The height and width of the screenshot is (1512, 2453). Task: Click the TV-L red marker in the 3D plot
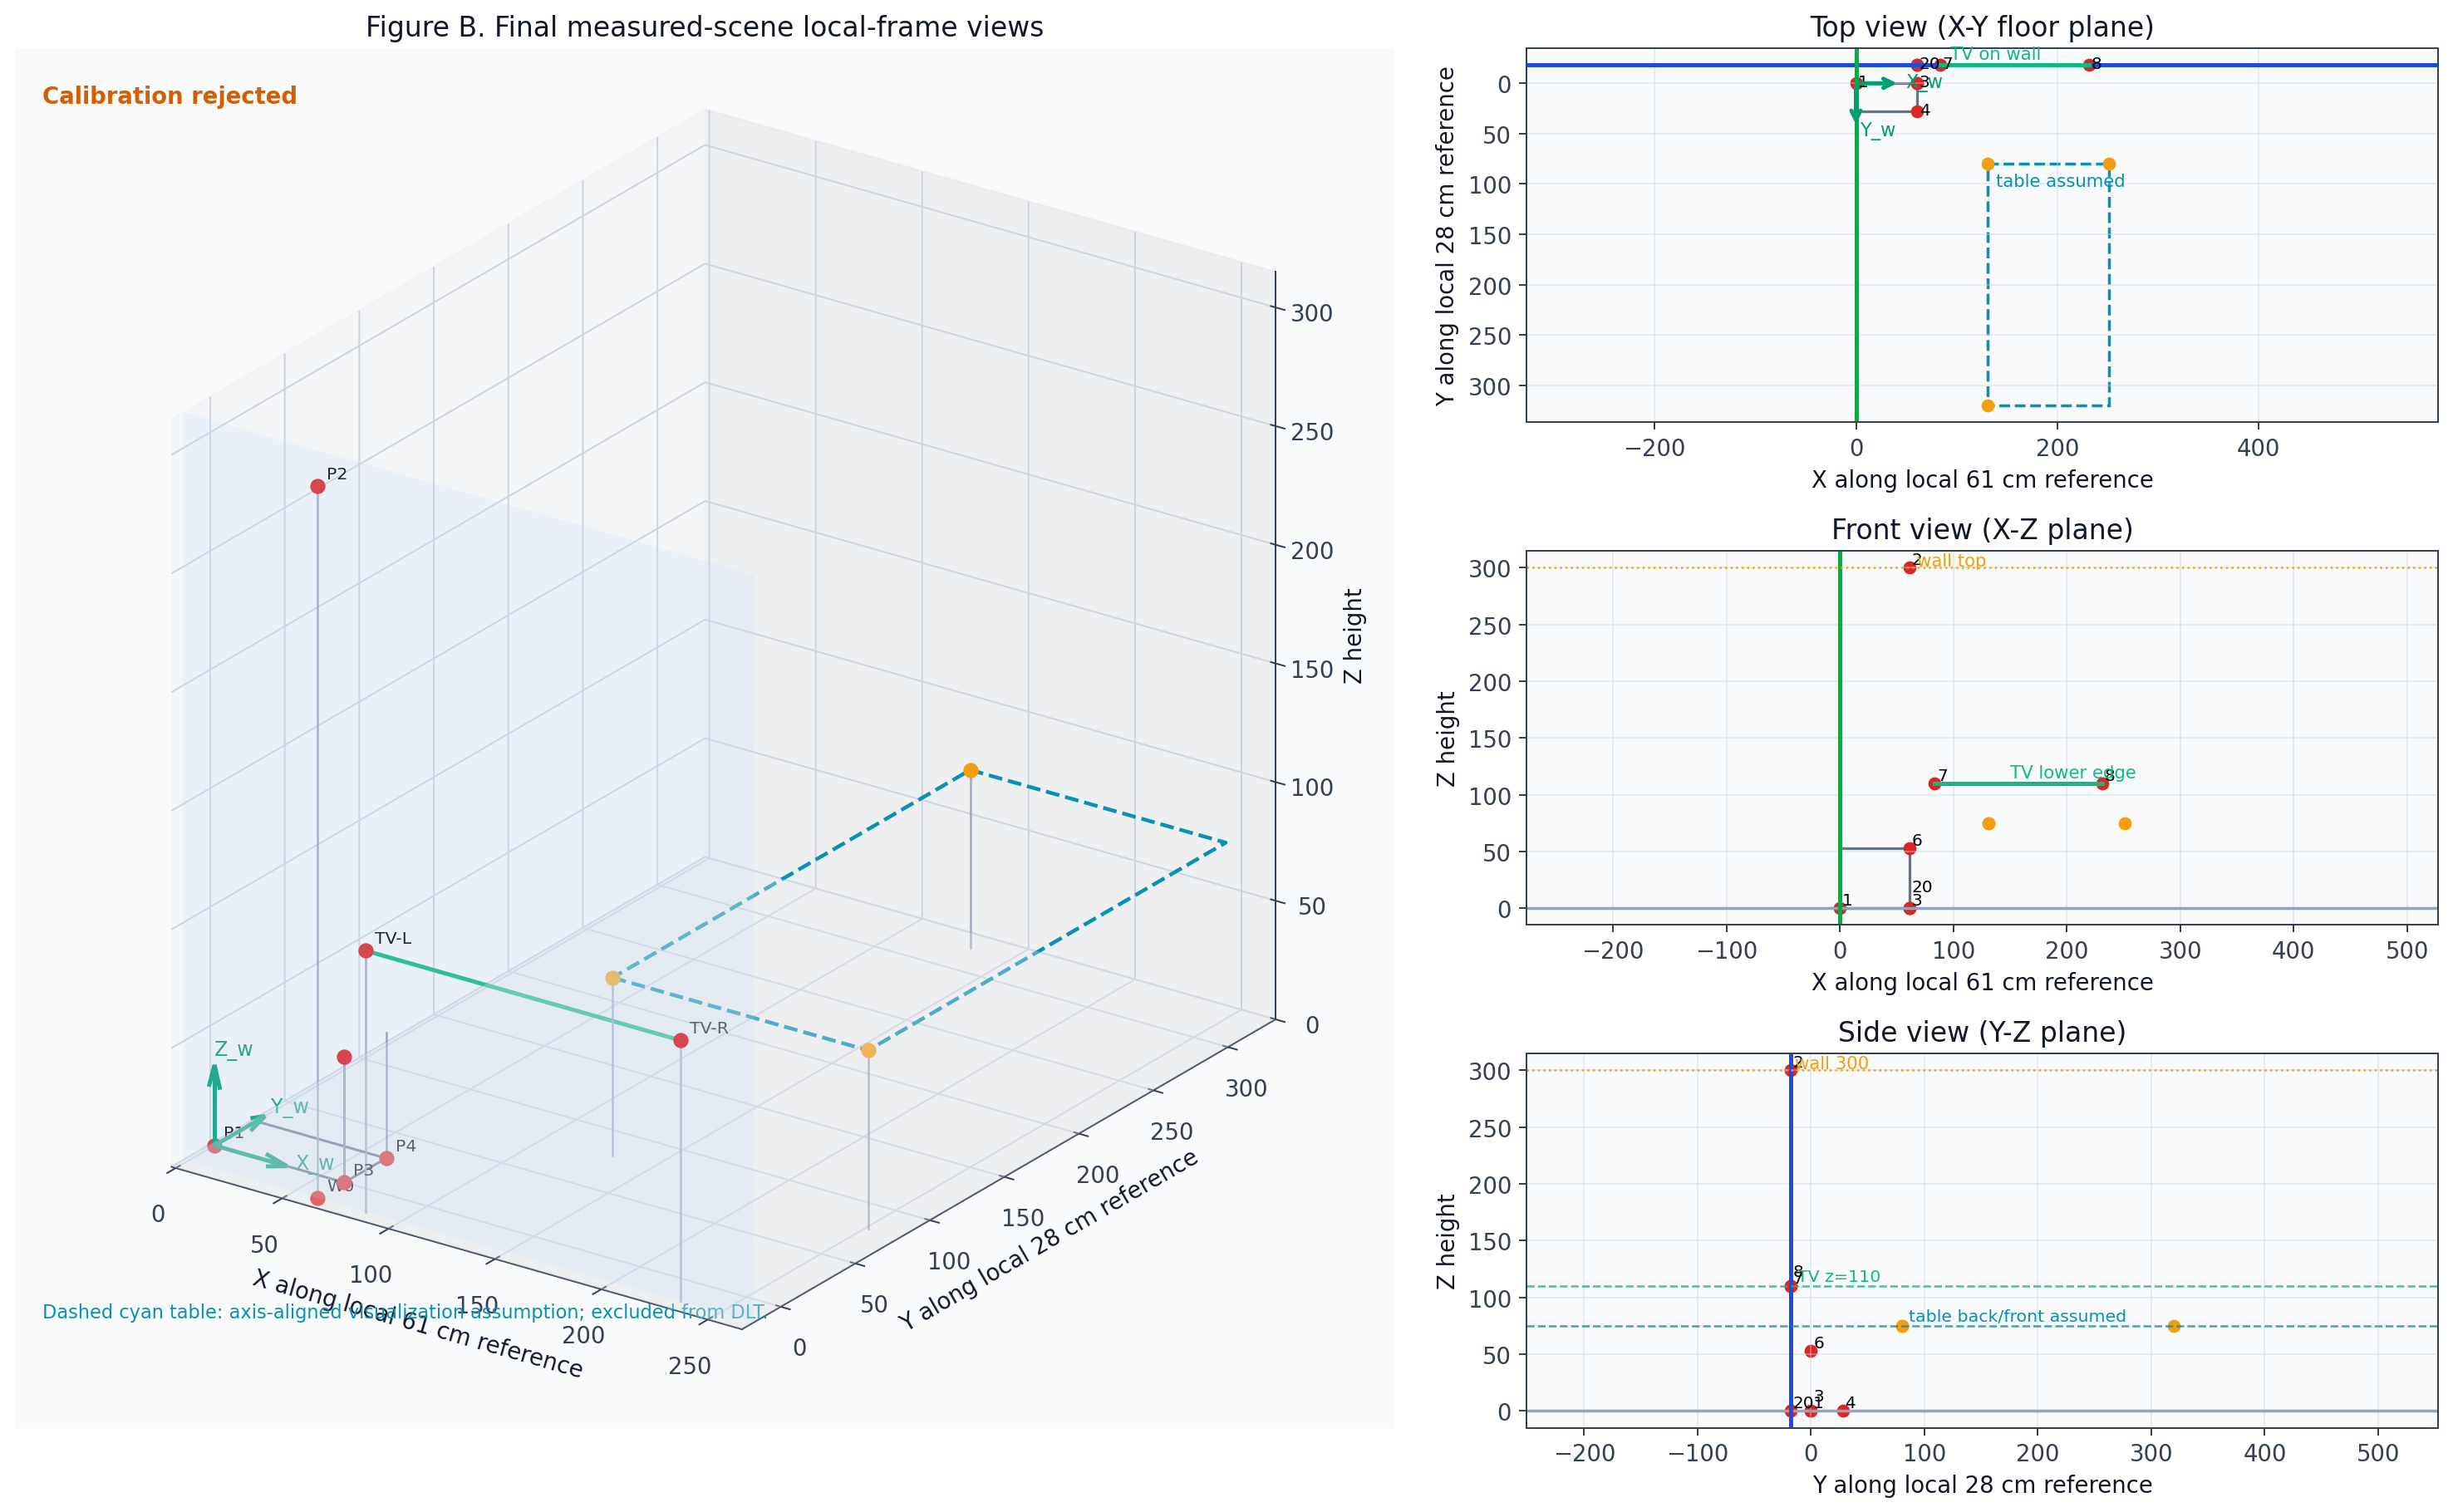(x=366, y=951)
